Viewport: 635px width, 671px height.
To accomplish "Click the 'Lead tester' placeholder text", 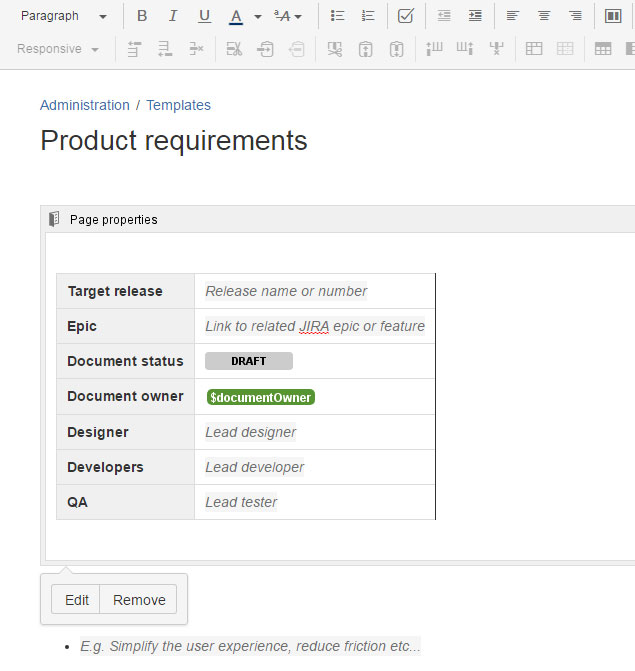I will [x=241, y=502].
